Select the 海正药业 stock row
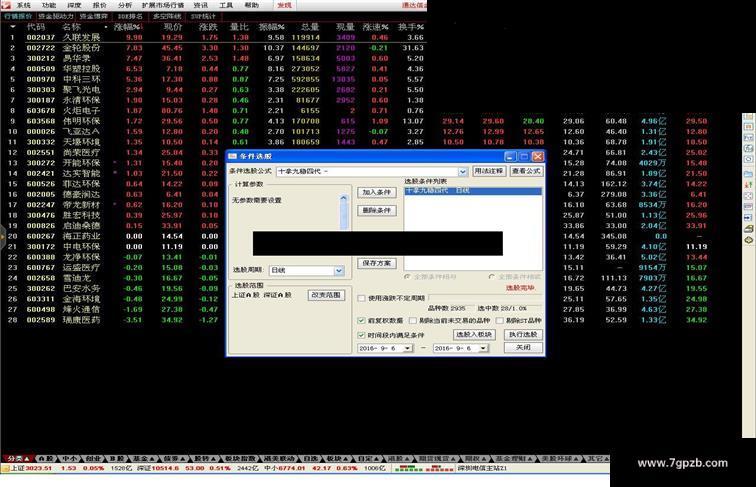 point(113,236)
